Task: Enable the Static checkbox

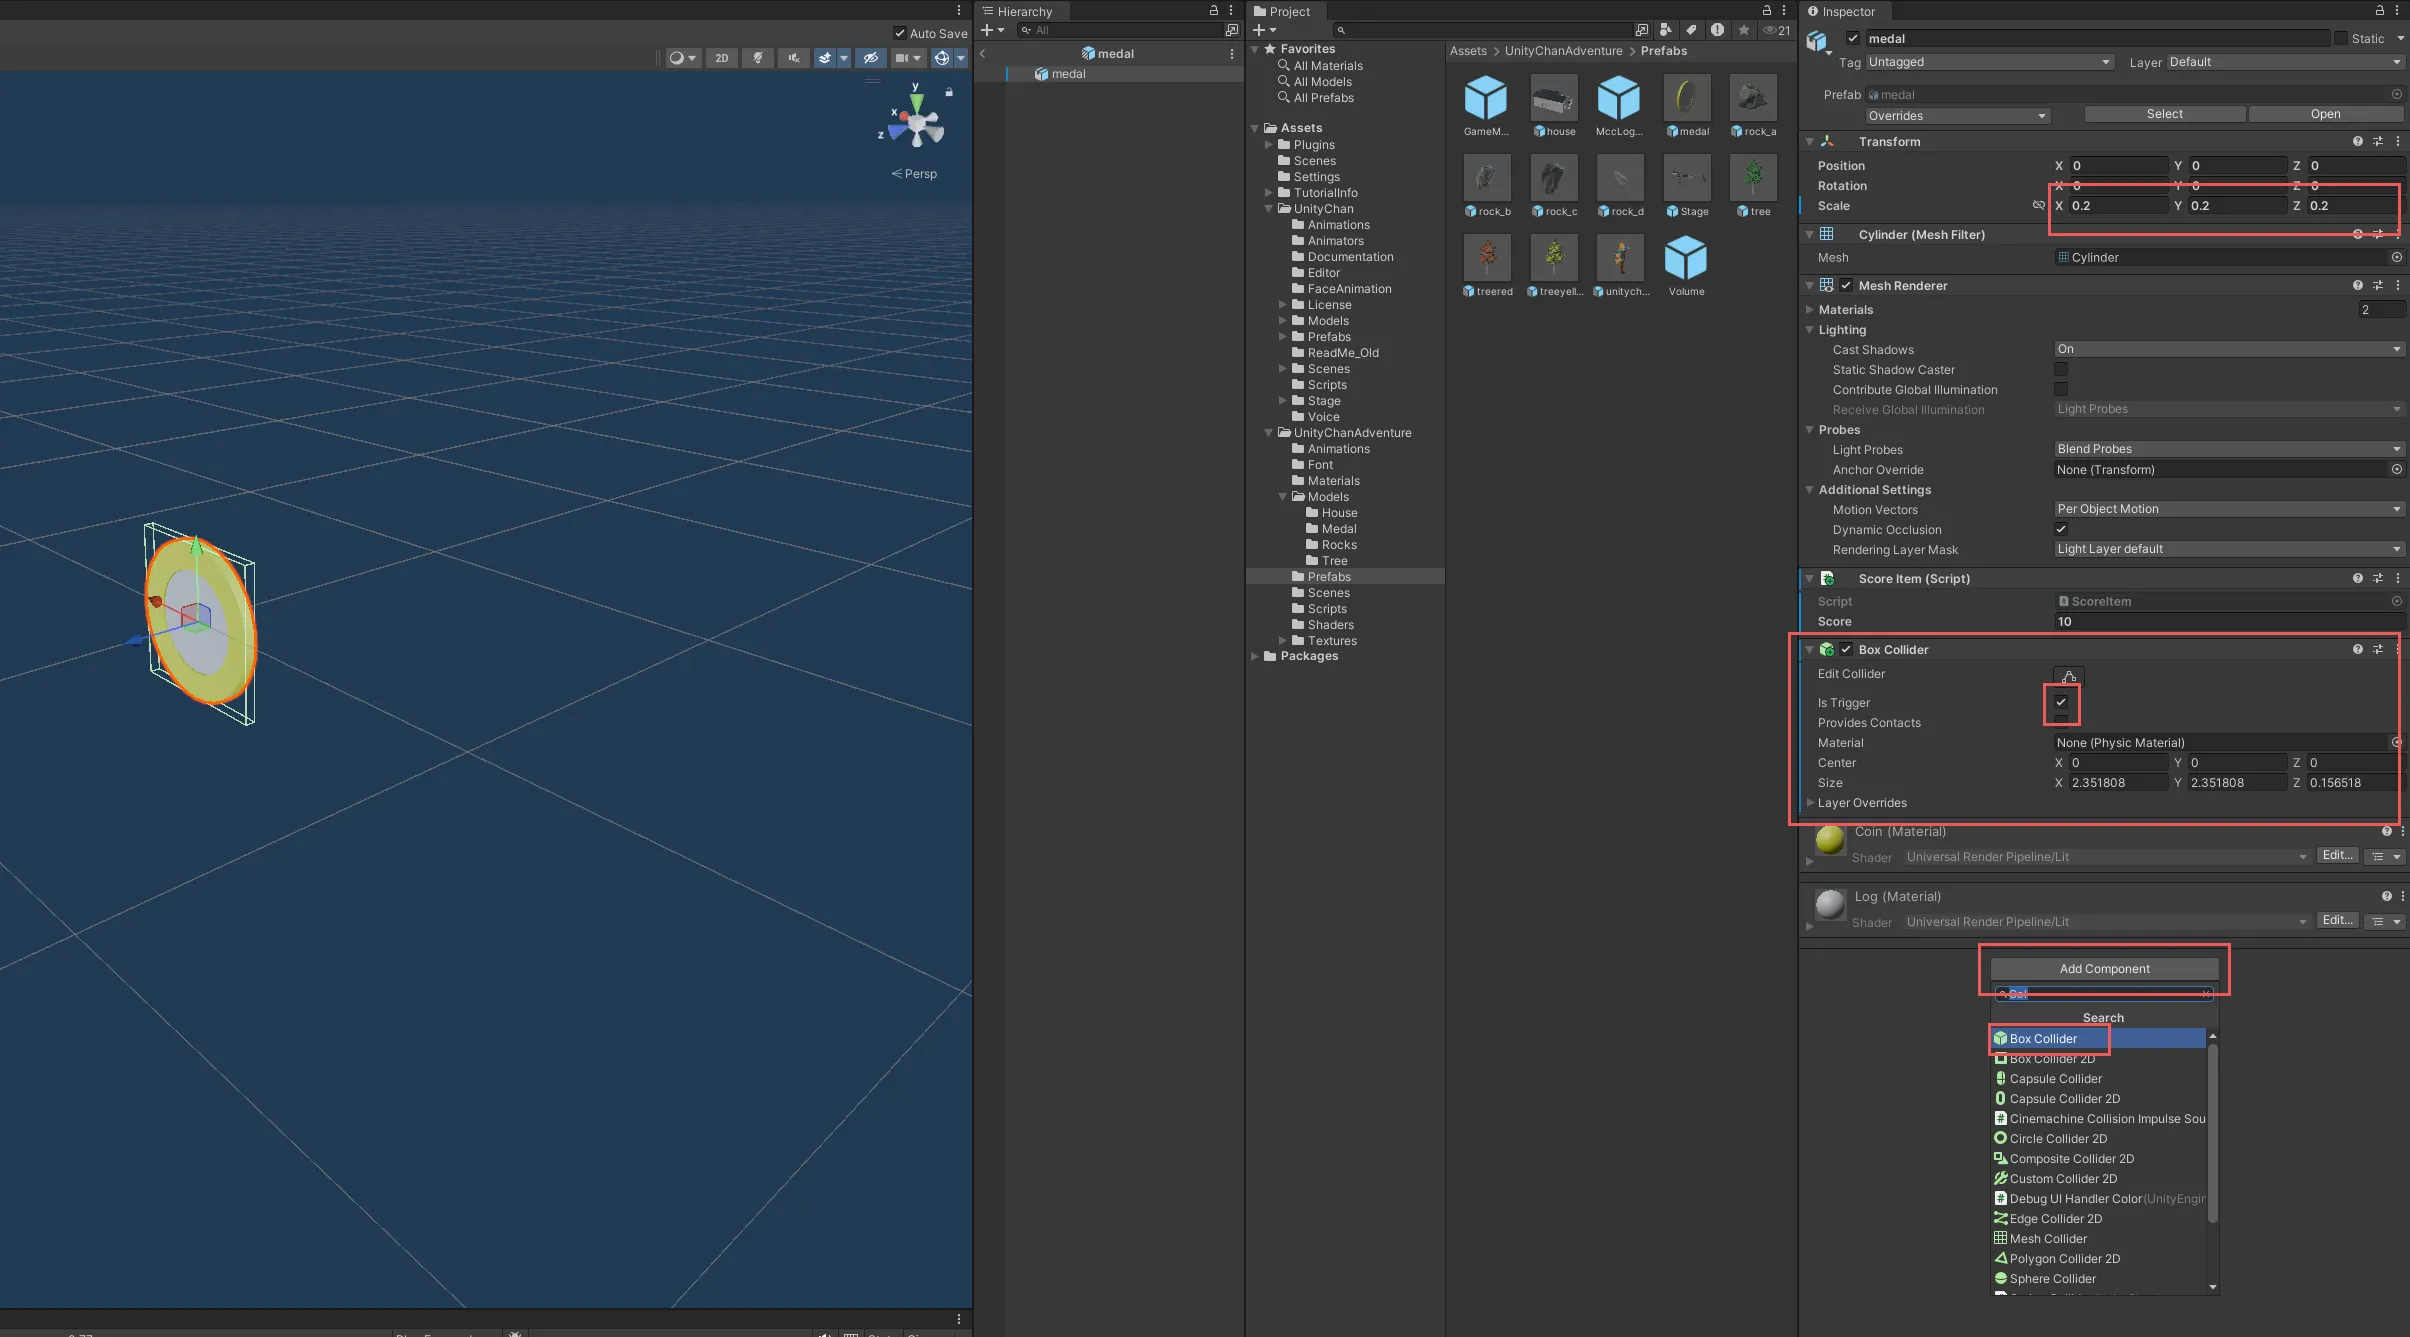Action: 2341,39
